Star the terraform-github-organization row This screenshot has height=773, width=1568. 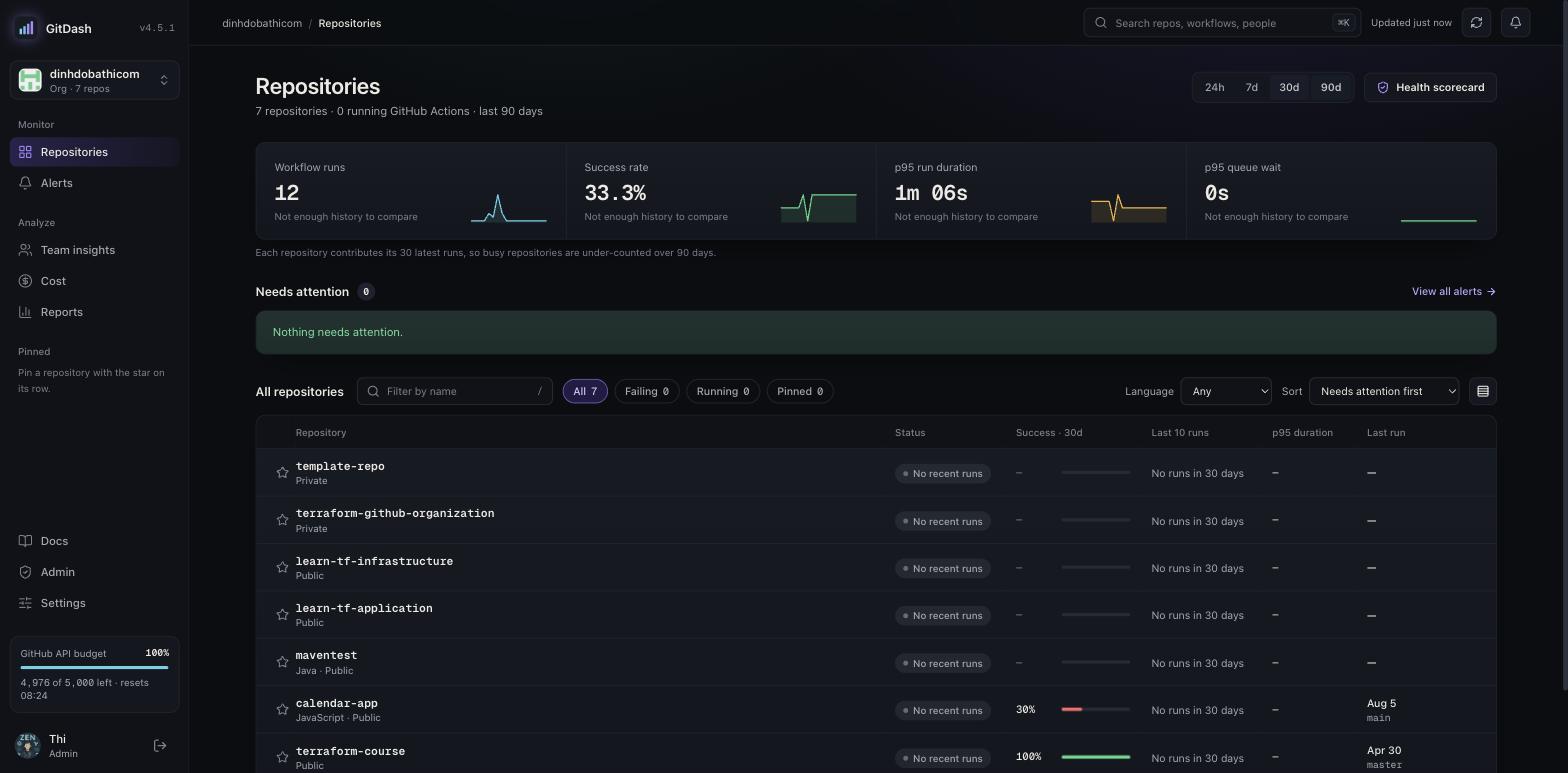coord(282,520)
